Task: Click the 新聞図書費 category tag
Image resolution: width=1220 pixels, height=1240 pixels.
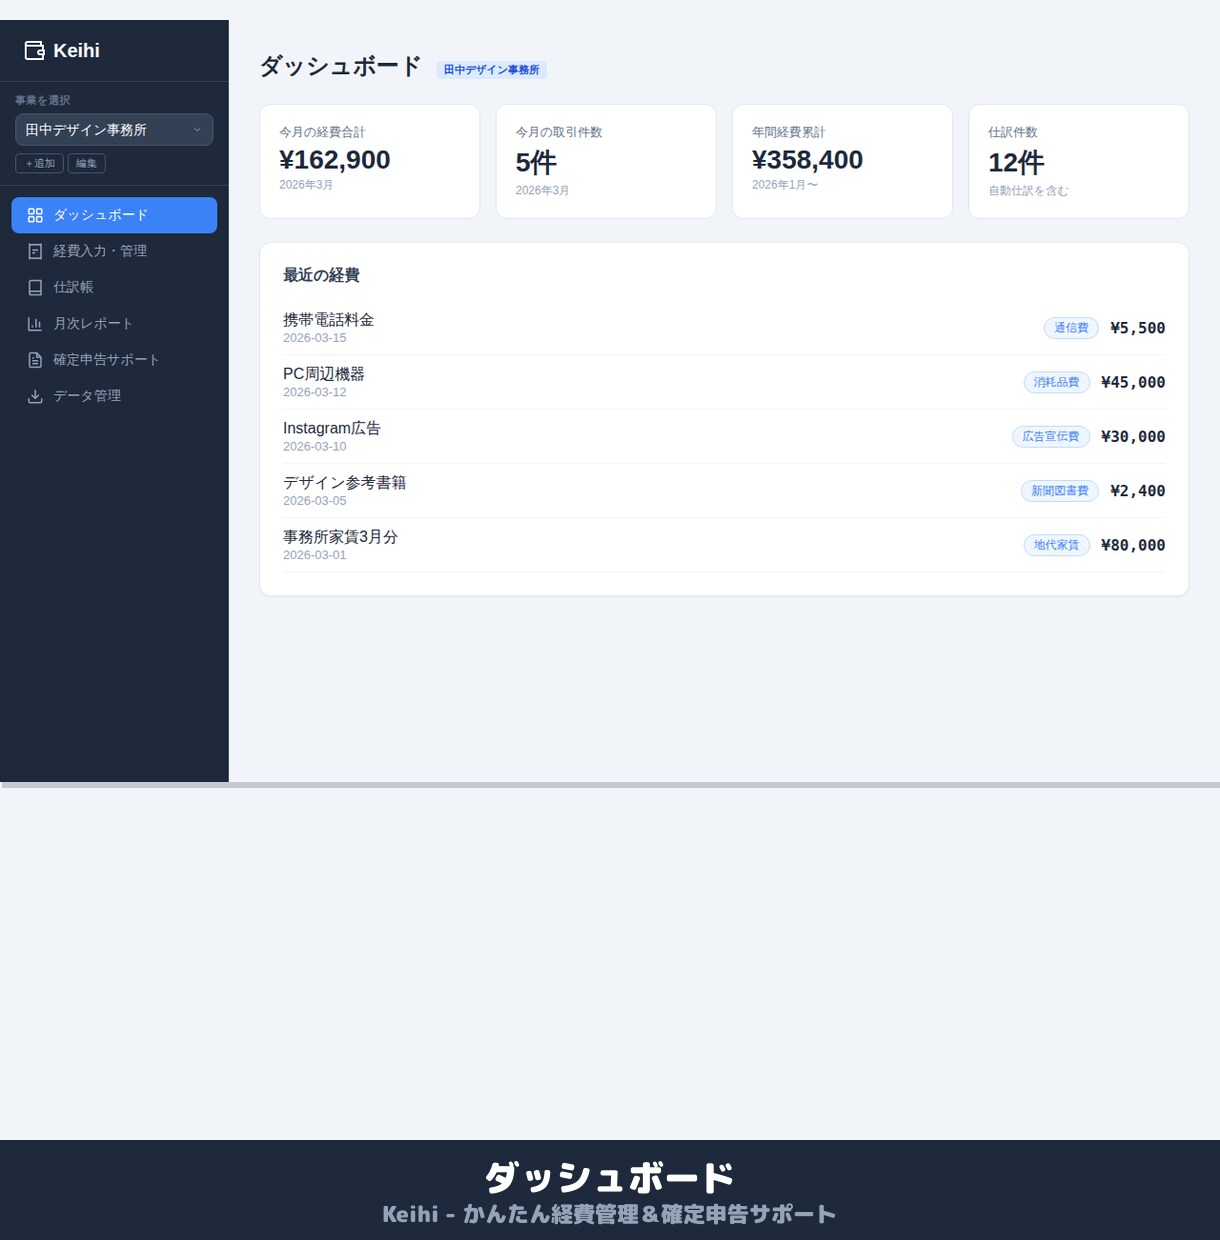Action: point(1060,491)
